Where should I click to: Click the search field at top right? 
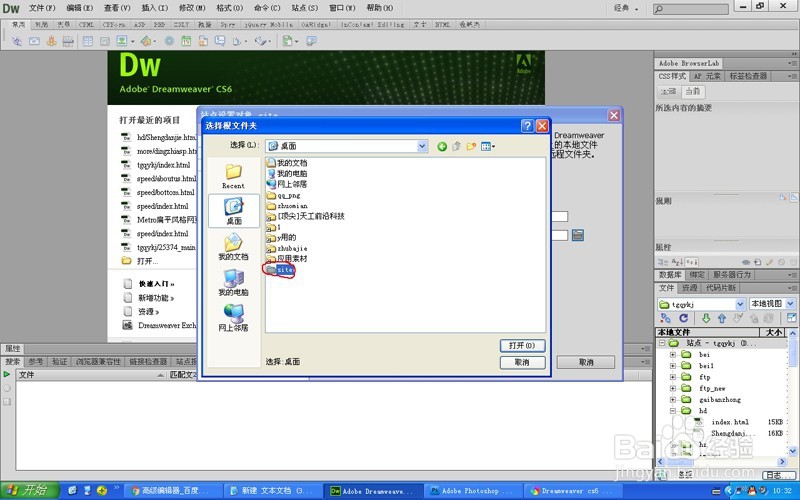pos(691,9)
